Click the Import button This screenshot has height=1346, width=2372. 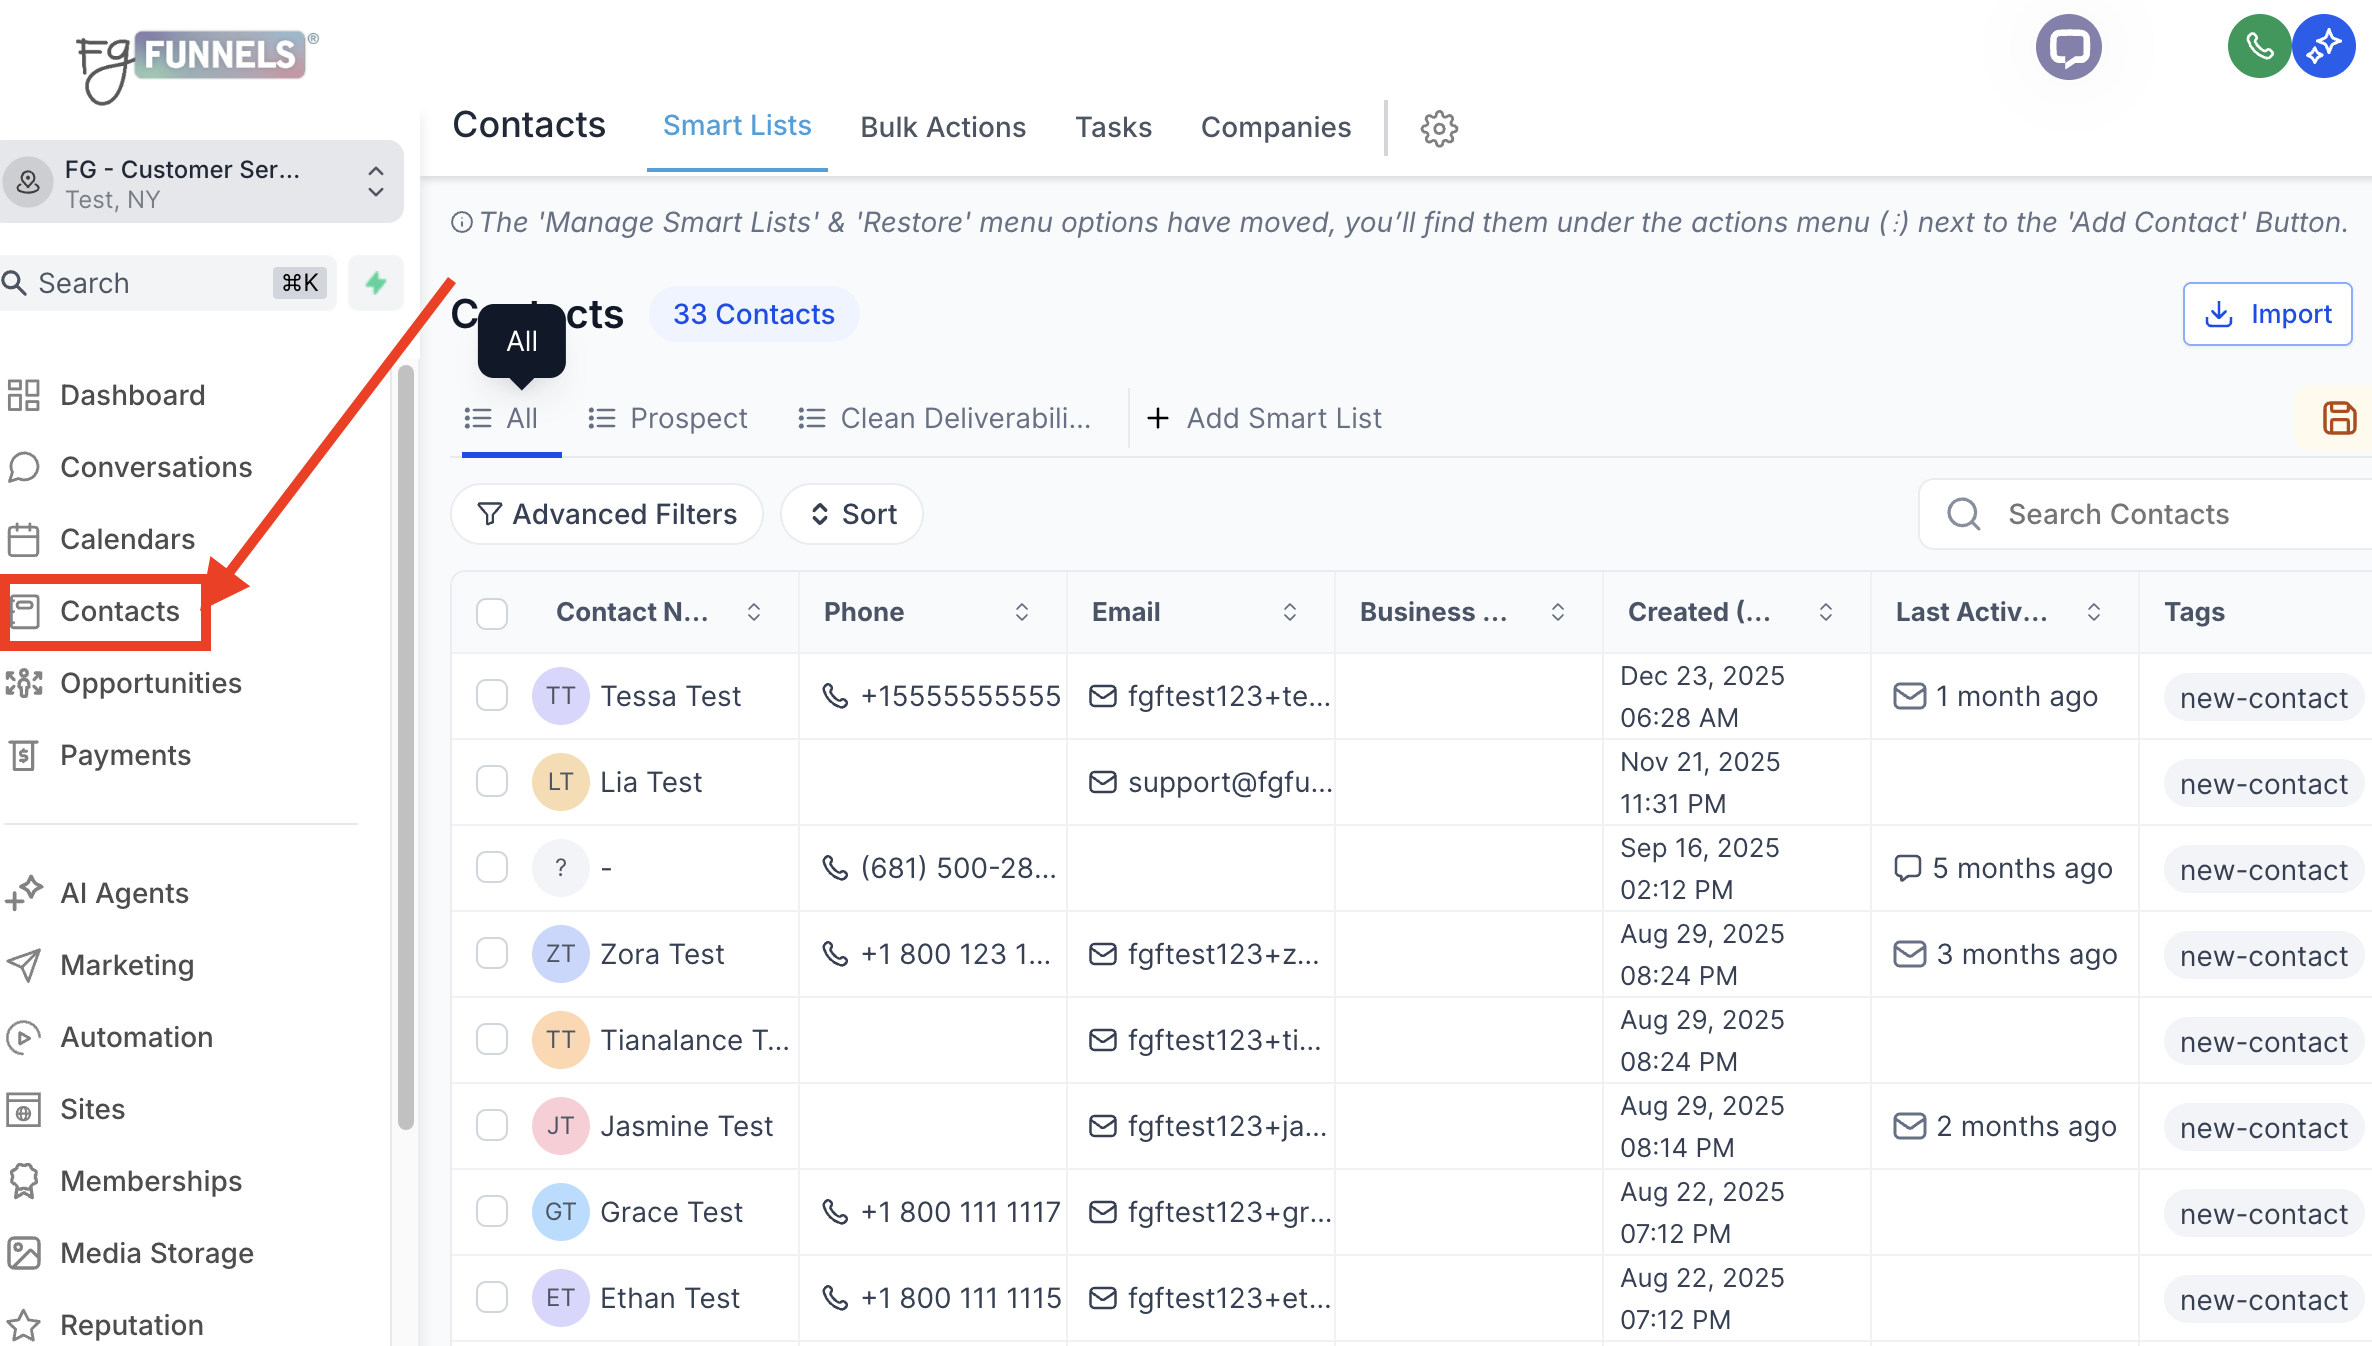pos(2267,314)
